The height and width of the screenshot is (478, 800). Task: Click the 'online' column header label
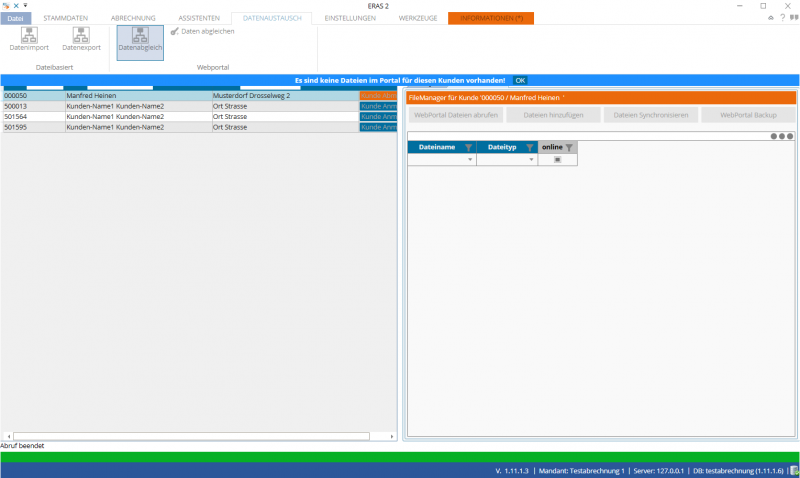click(552, 147)
